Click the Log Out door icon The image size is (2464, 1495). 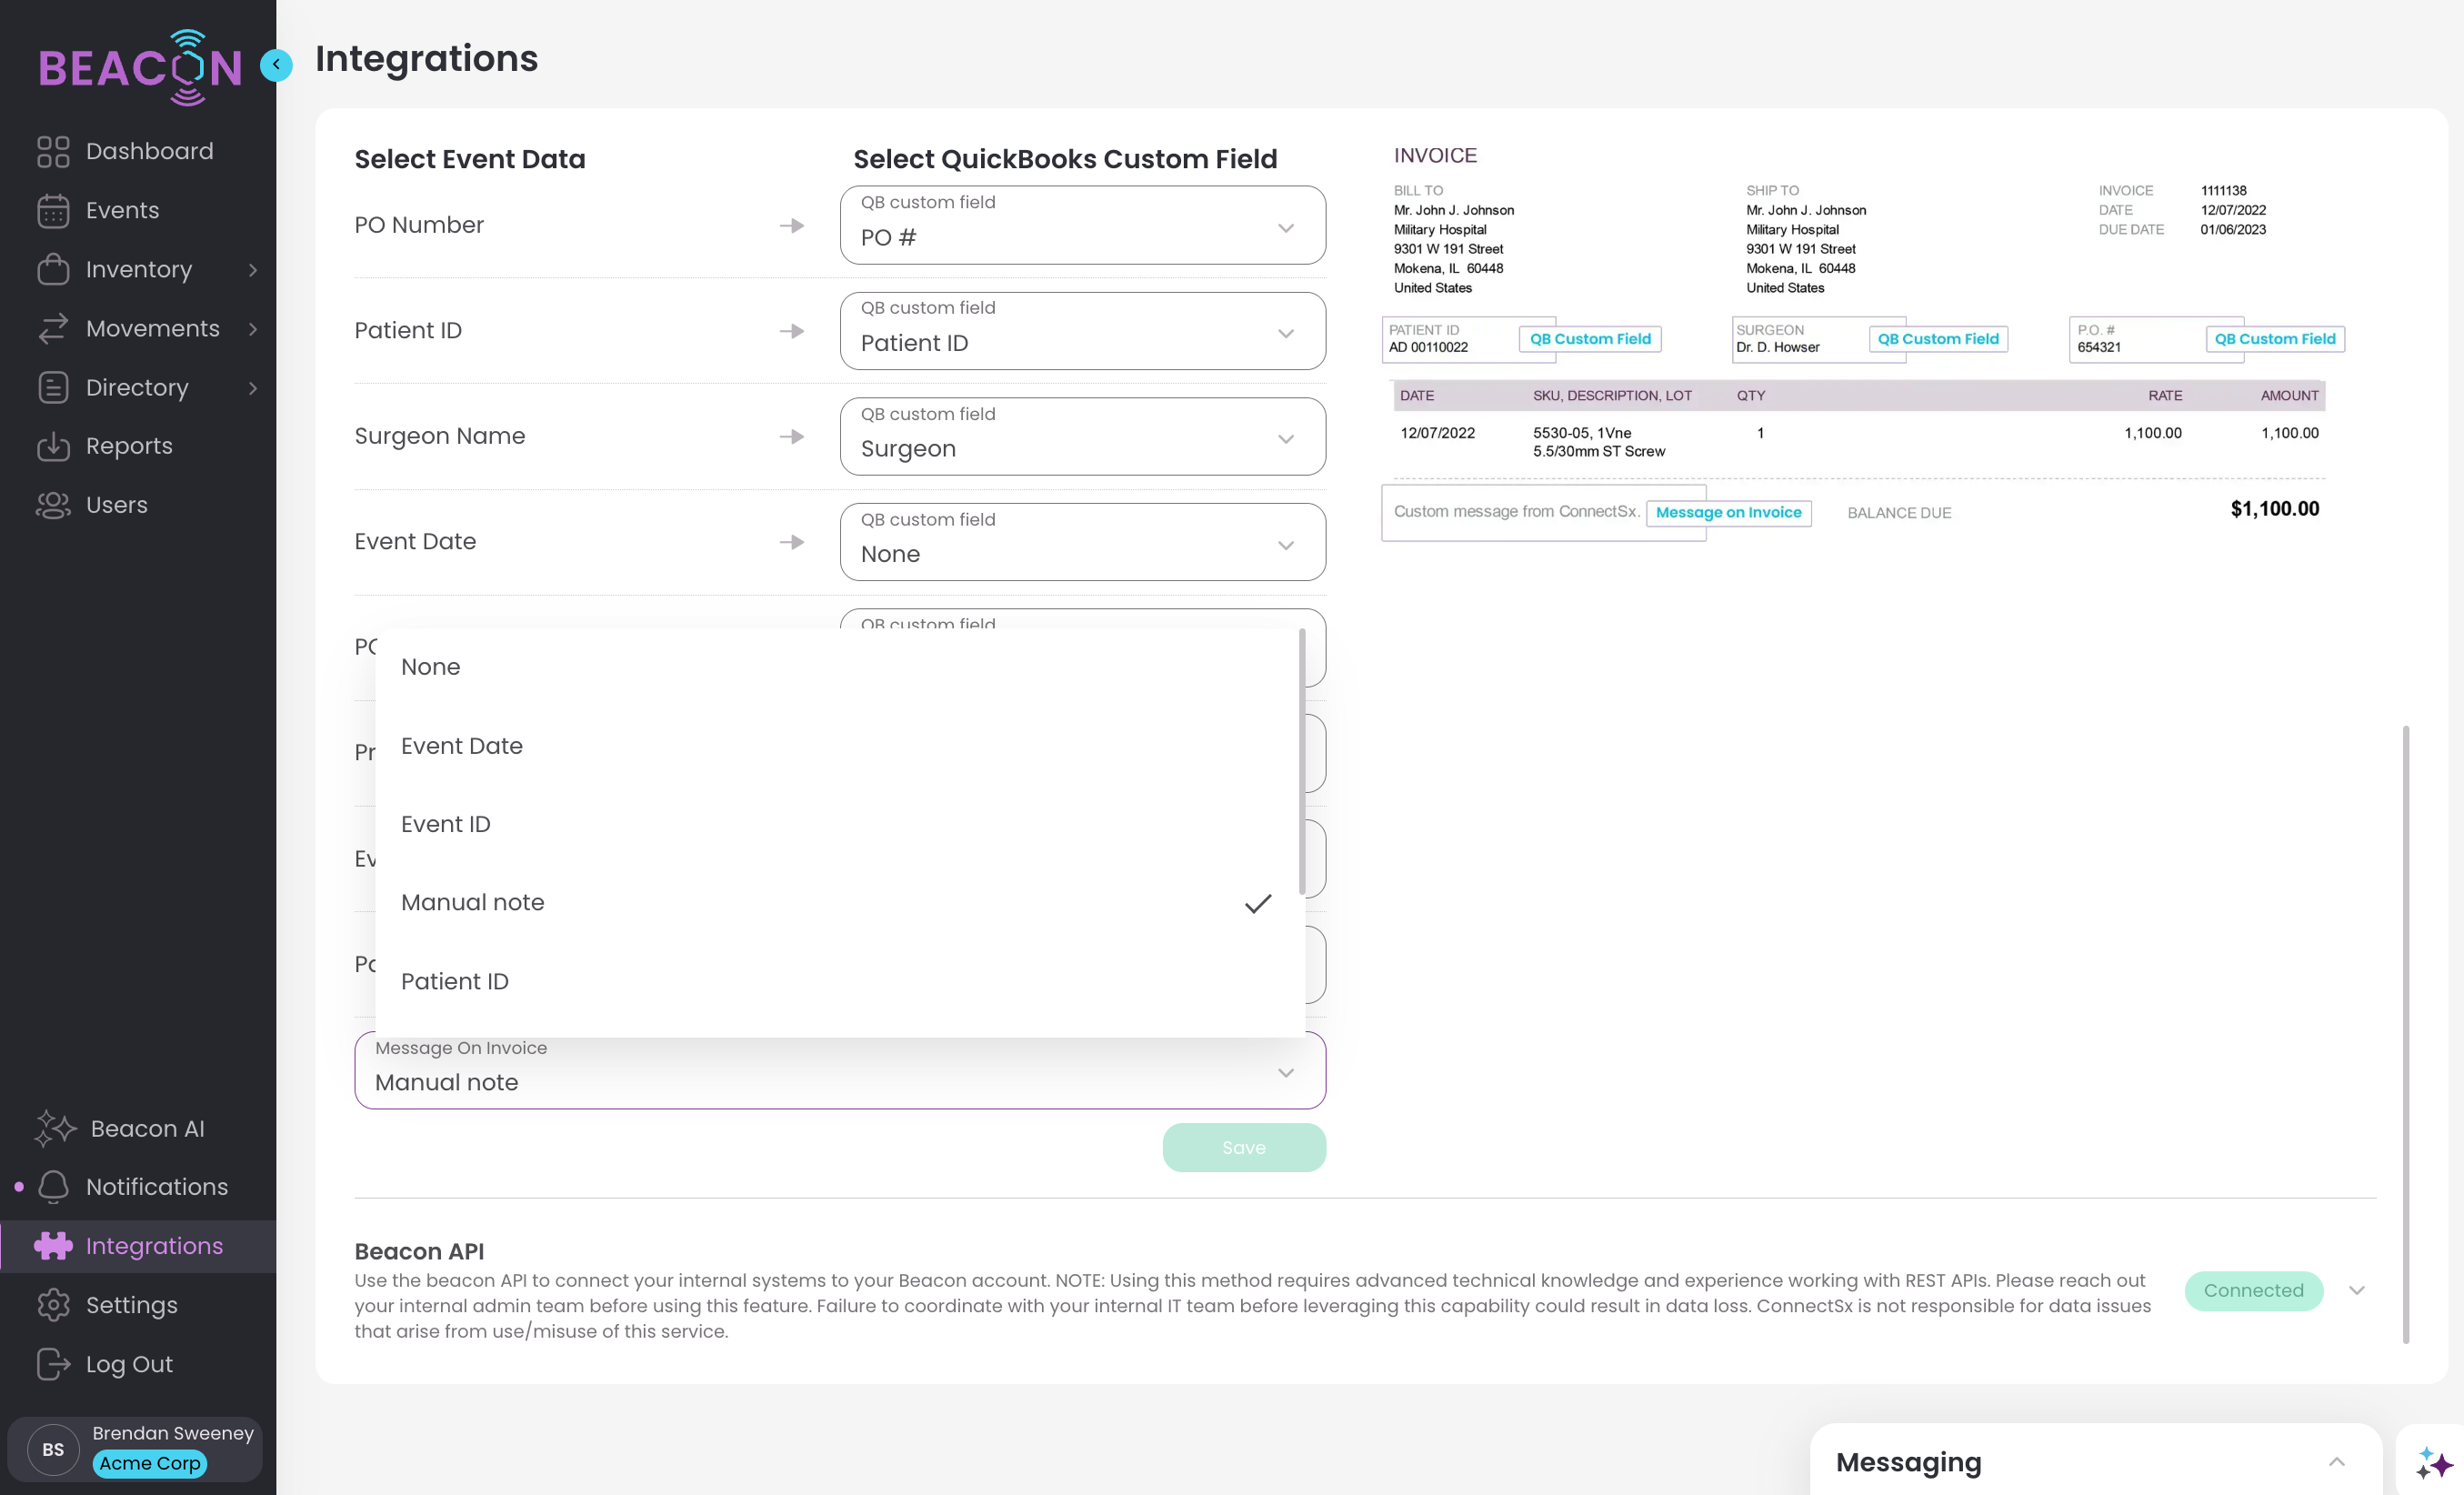coord(53,1364)
